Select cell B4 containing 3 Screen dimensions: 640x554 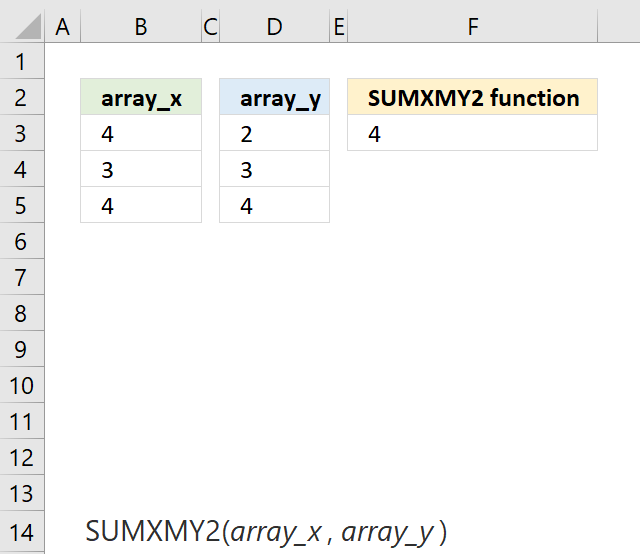pos(141,169)
